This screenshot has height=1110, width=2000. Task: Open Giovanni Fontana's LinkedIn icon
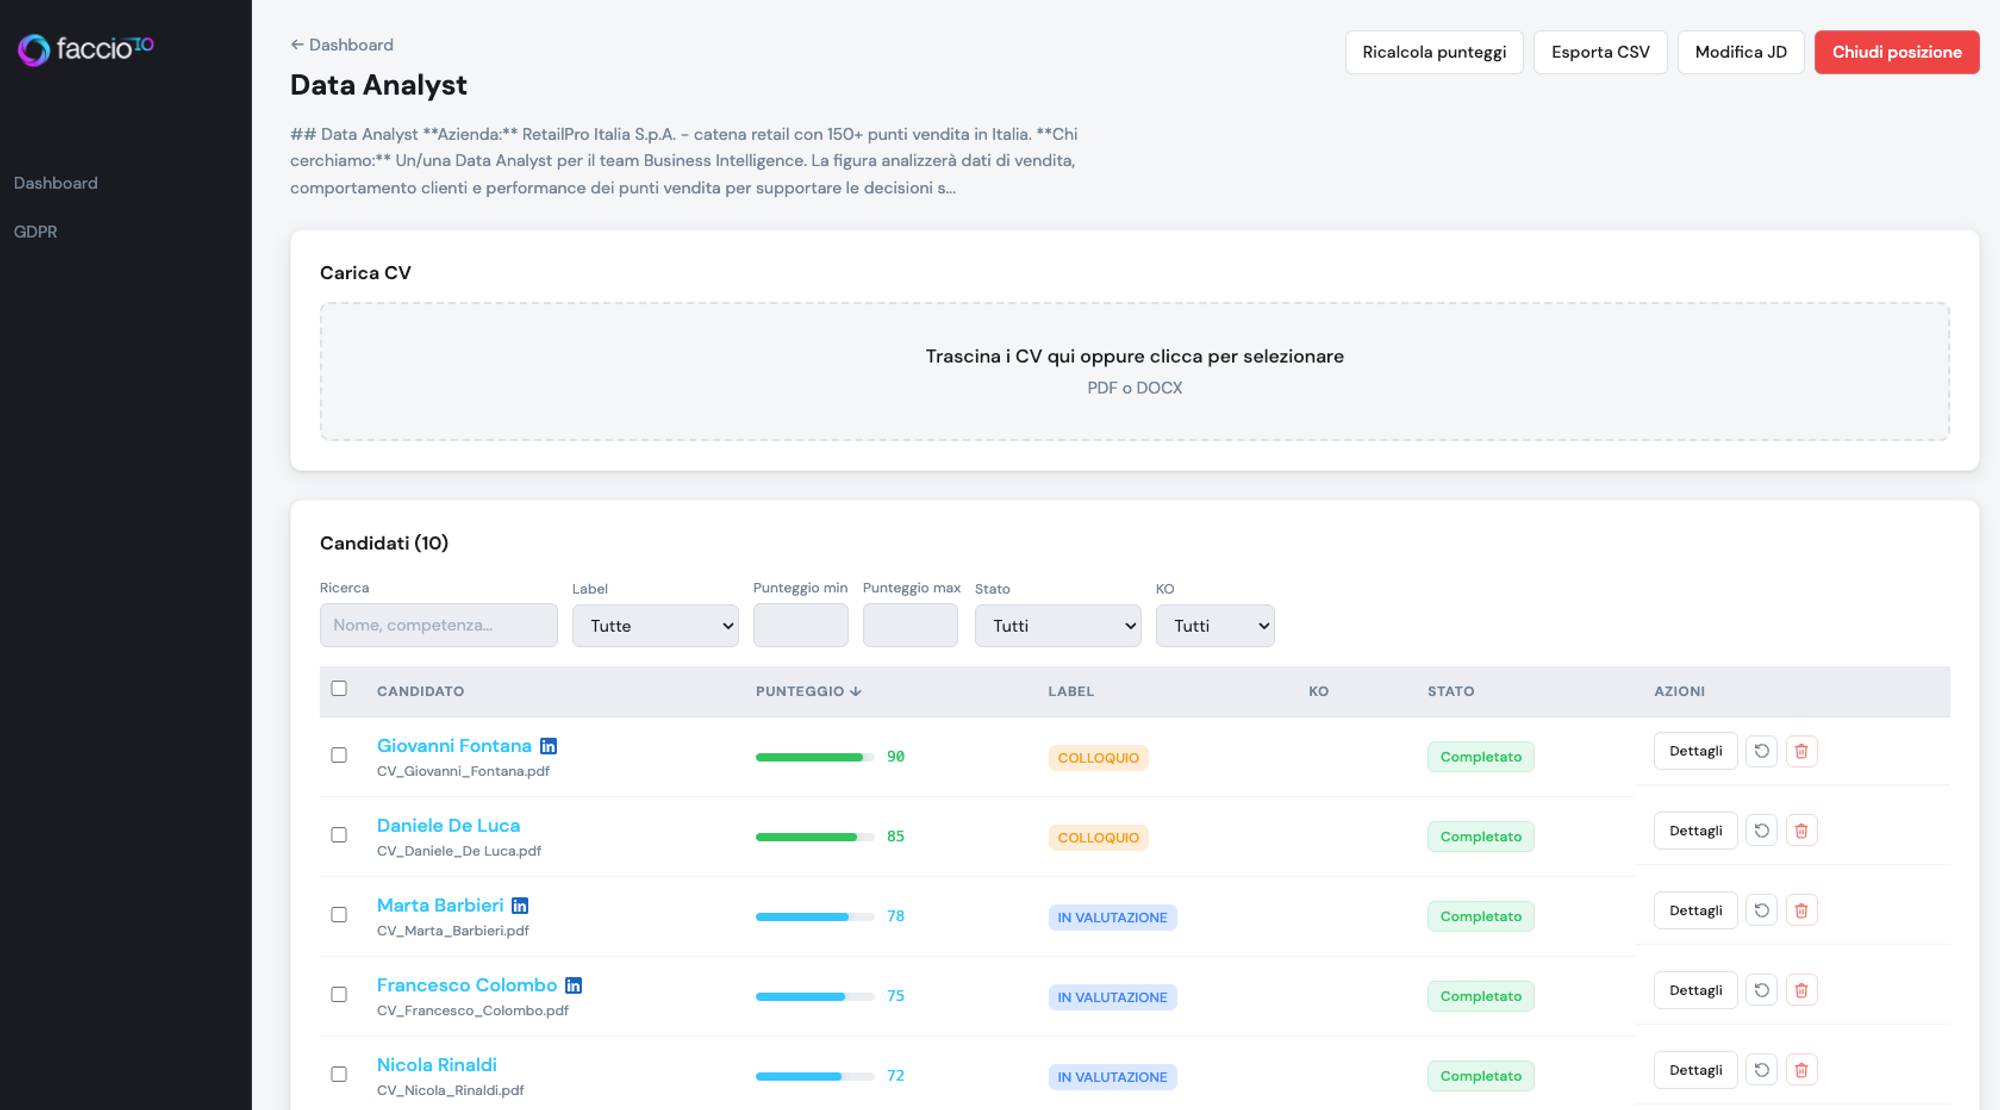[548, 746]
